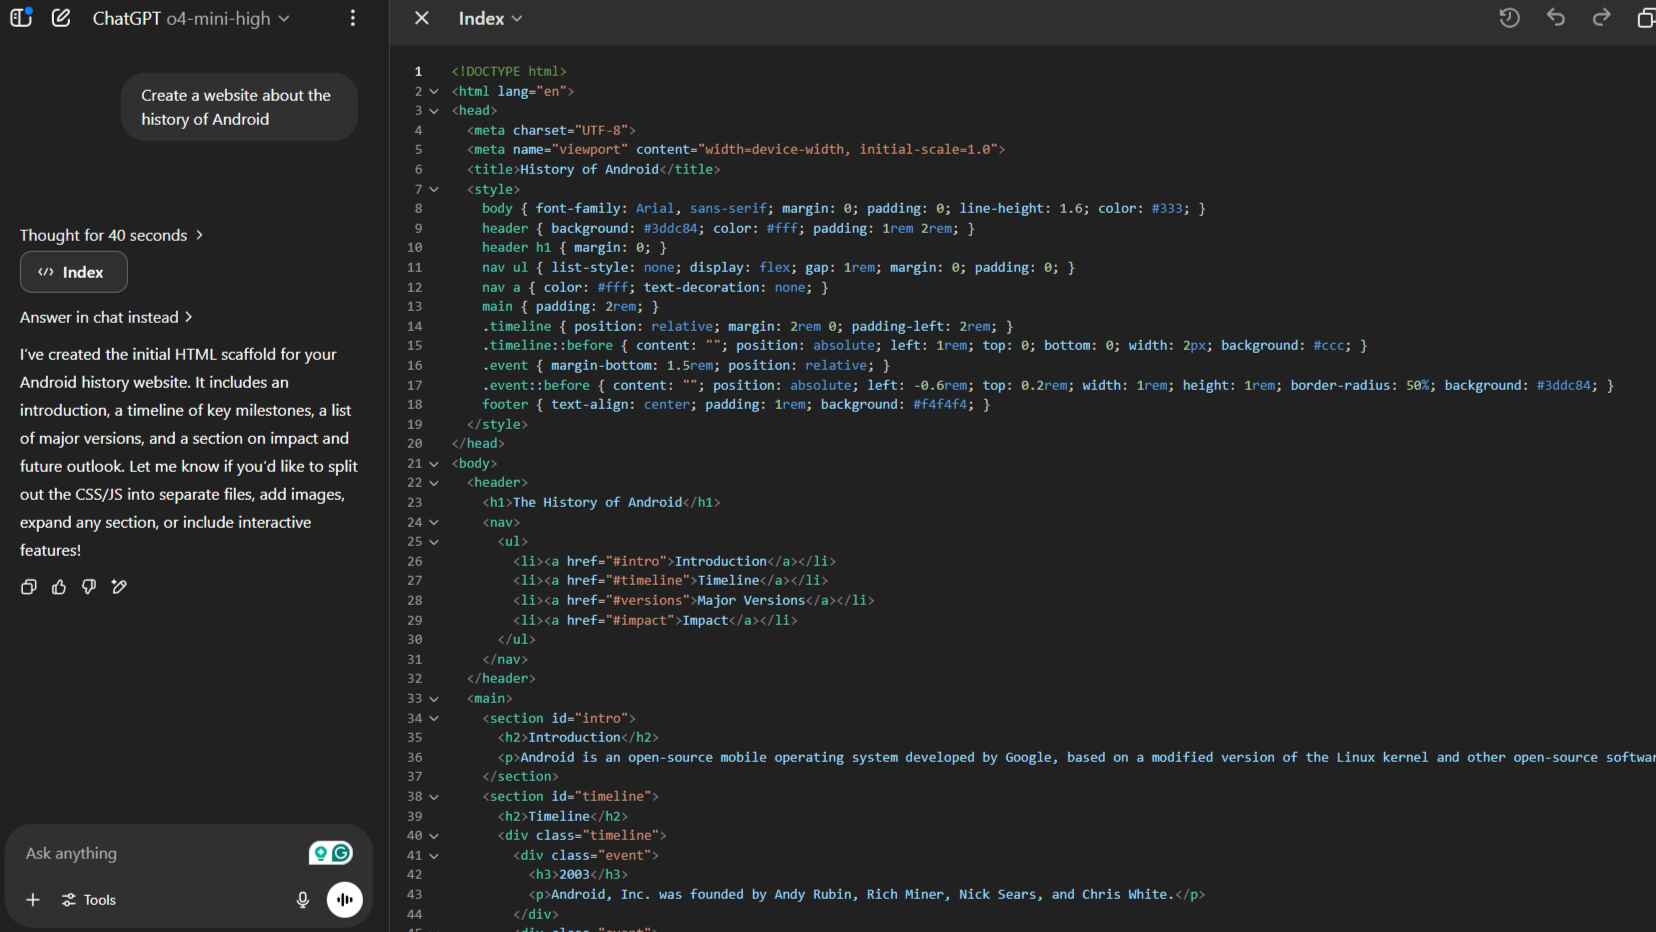Viewport: 1656px width, 932px height.
Task: Start dictation with microphone icon
Action: pyautogui.click(x=303, y=900)
